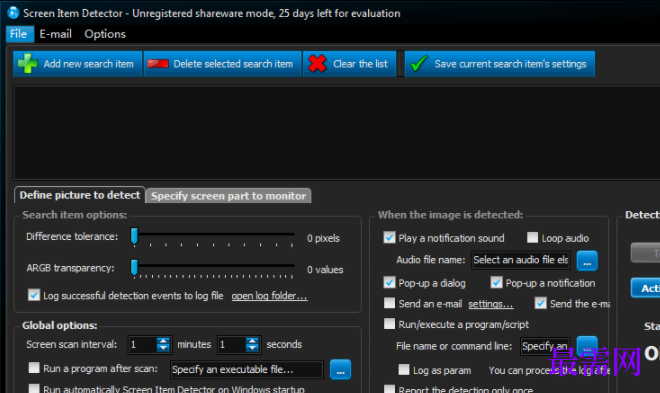Enable Run/execute a program/script checkbox

tap(389, 324)
